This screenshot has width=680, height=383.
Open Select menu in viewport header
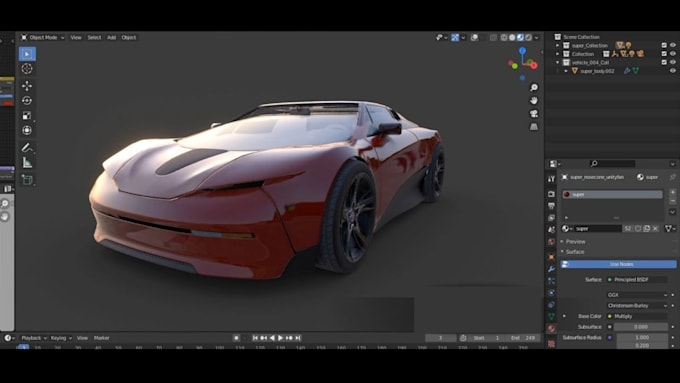(94, 38)
